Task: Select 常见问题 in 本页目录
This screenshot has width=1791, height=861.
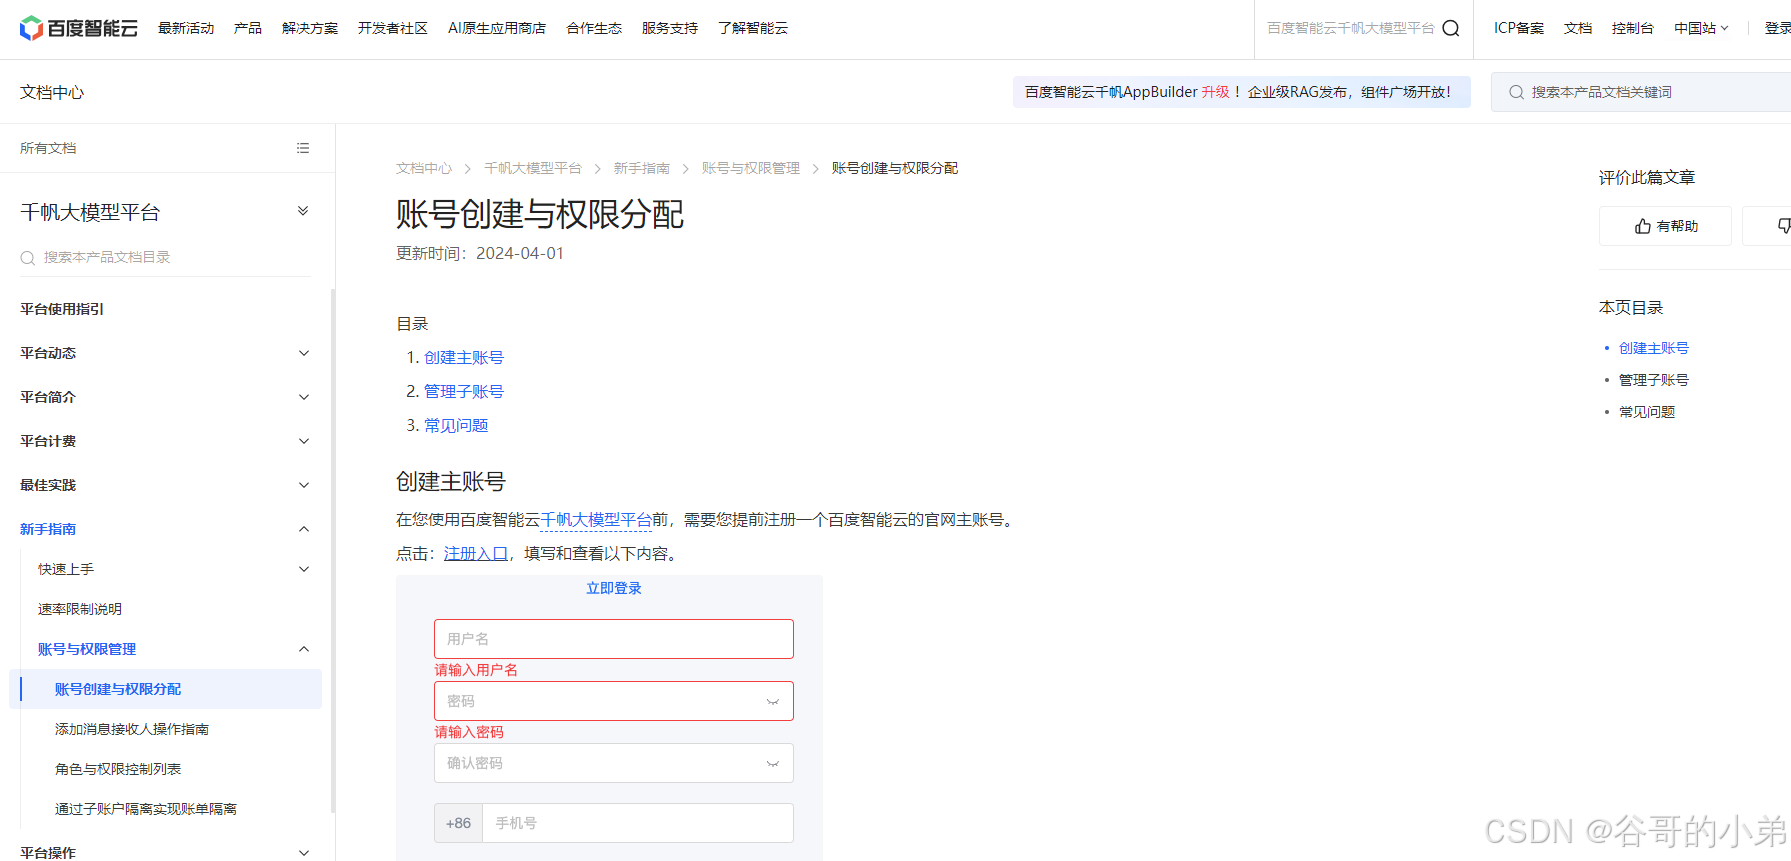Action: tap(1647, 412)
